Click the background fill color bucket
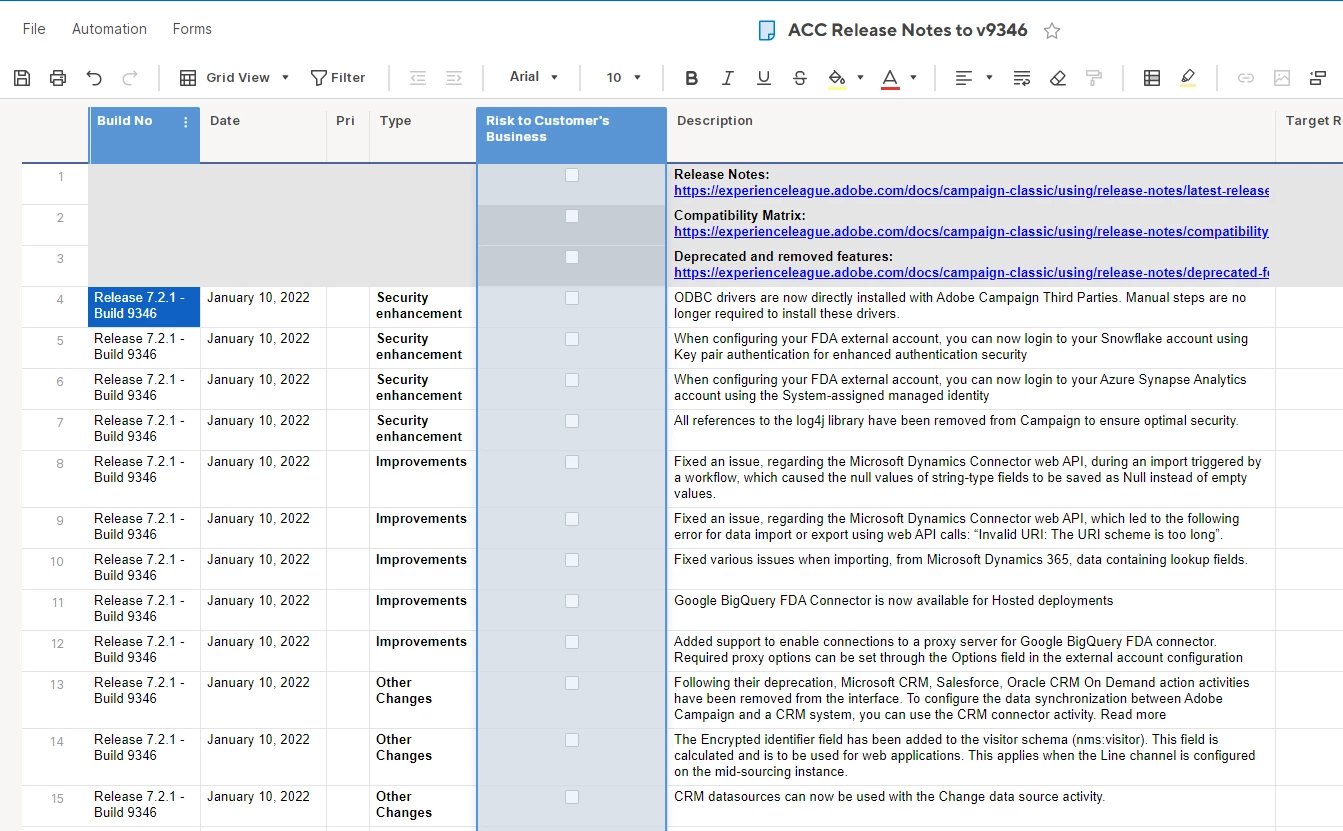Screen dimensions: 1343x831 pos(837,78)
